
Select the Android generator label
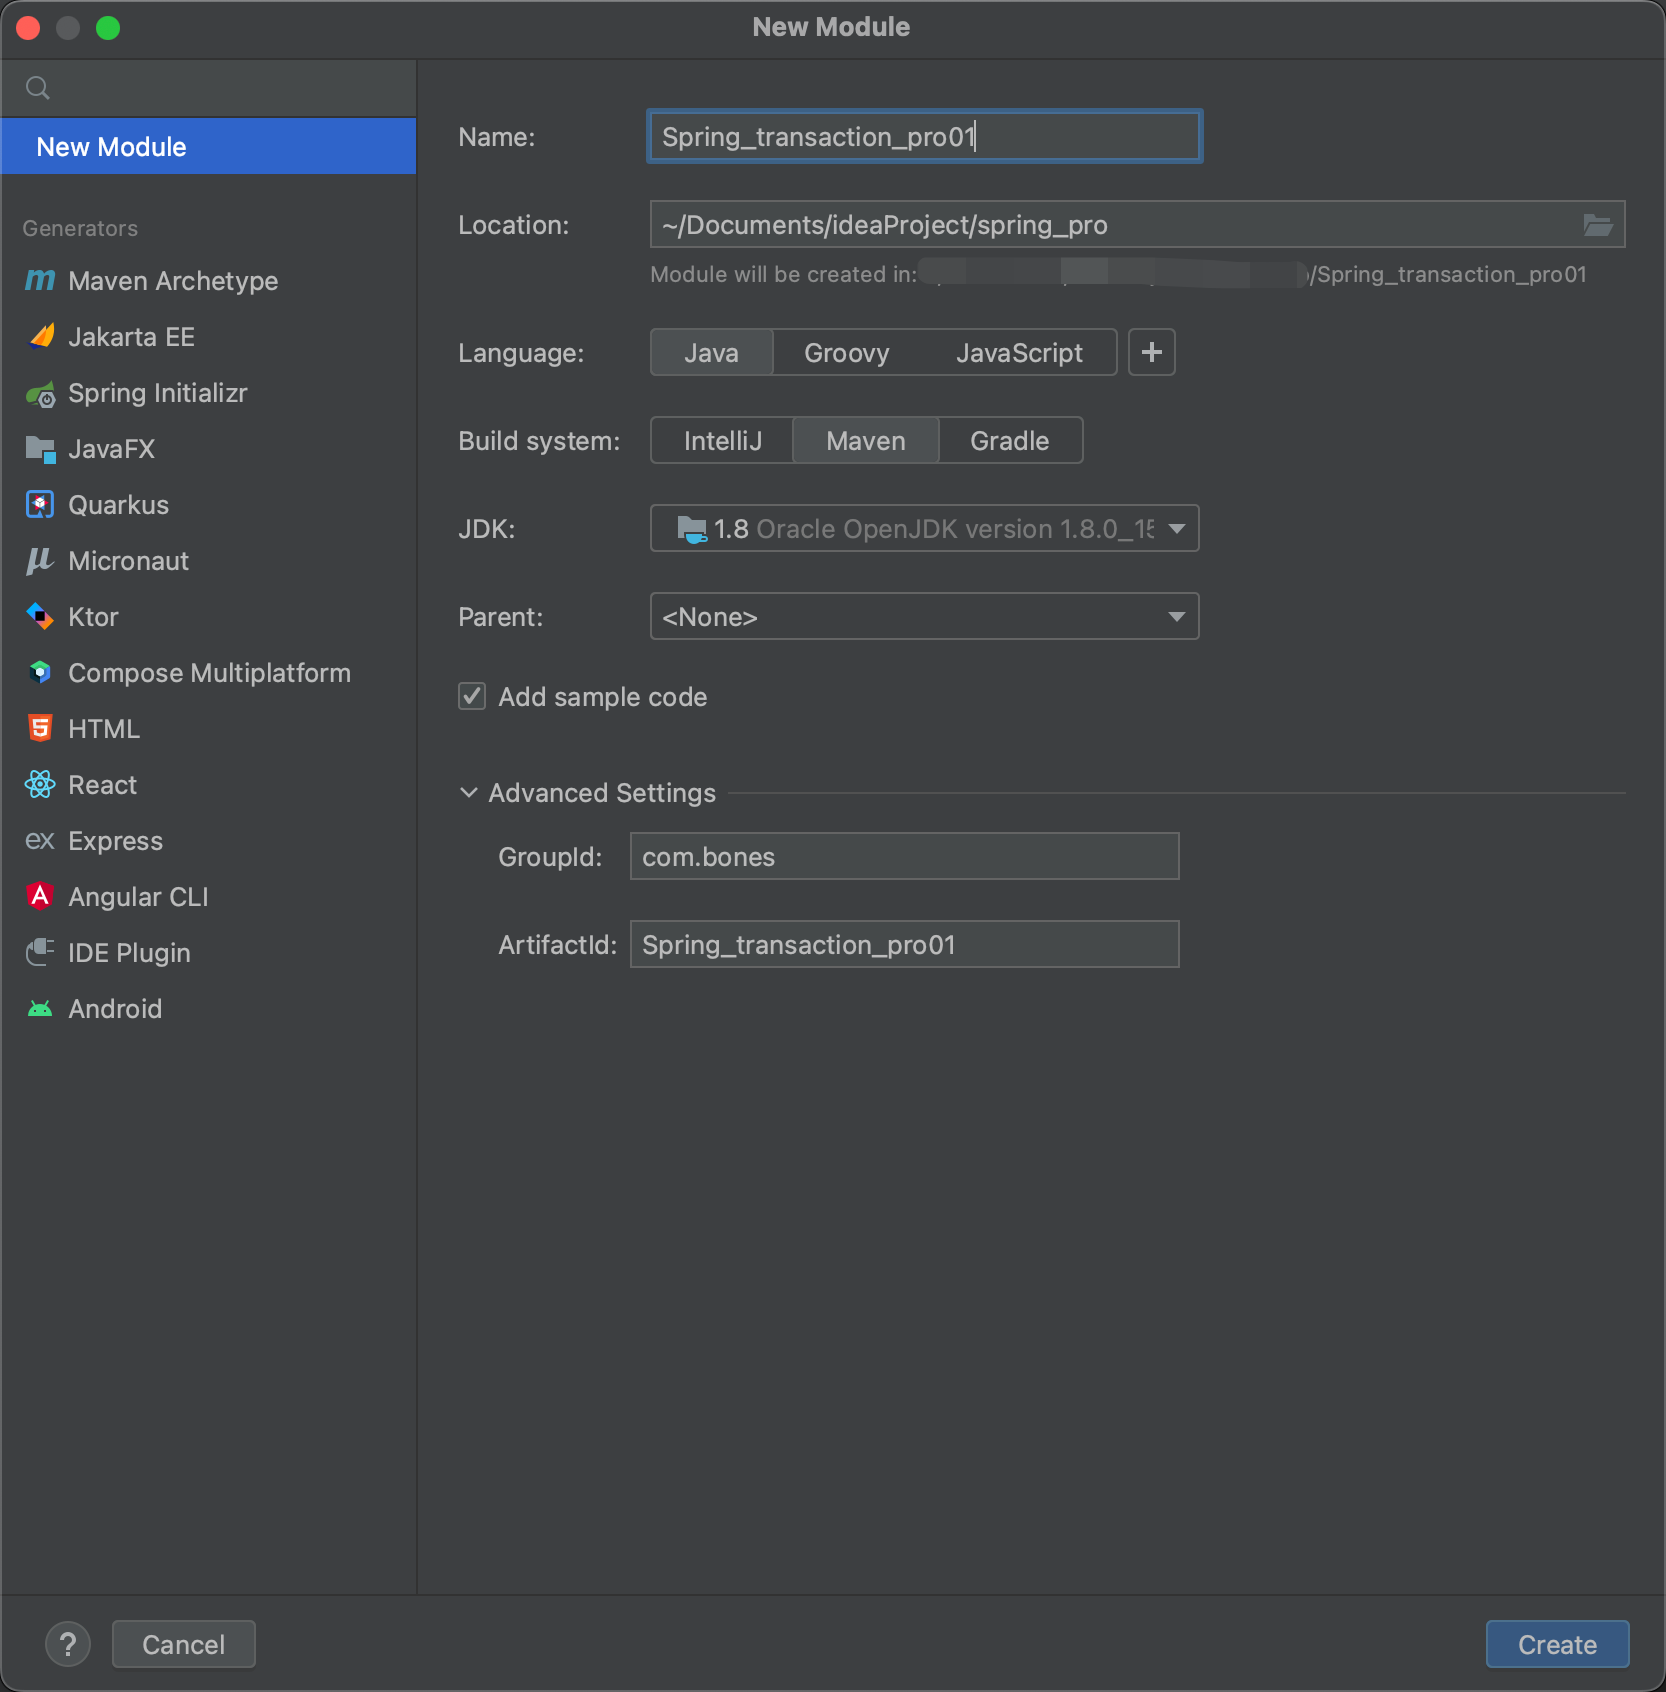click(x=115, y=1009)
